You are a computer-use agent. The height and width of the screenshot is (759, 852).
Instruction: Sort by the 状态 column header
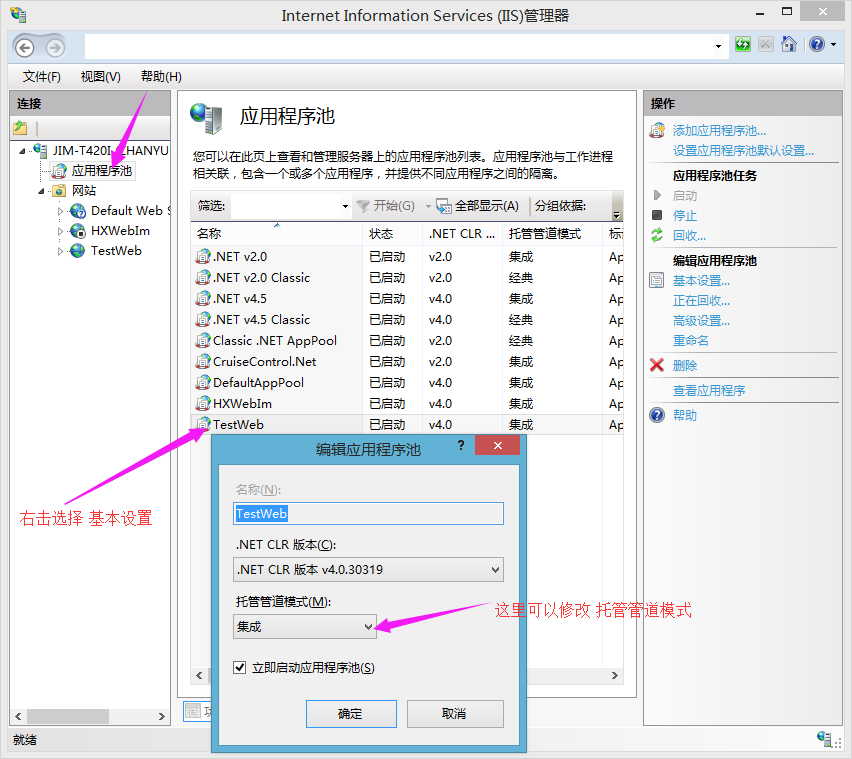(x=392, y=234)
